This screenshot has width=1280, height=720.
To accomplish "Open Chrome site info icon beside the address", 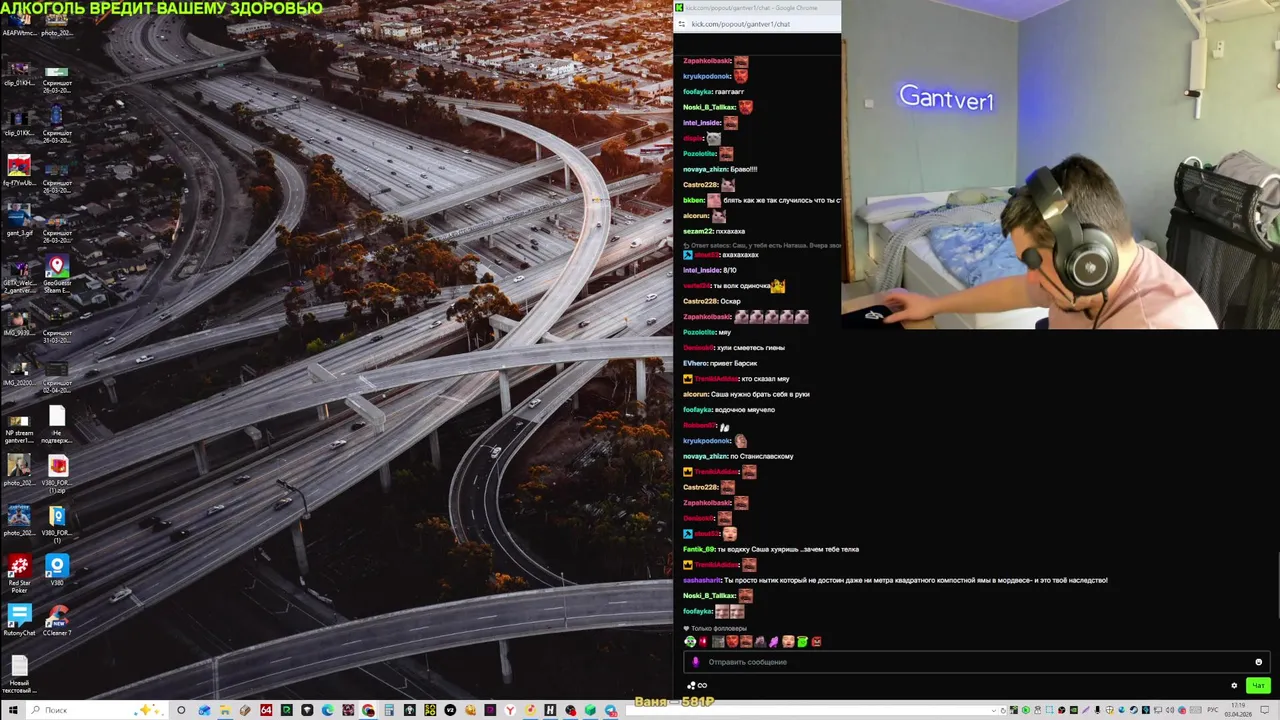I will pos(682,24).
